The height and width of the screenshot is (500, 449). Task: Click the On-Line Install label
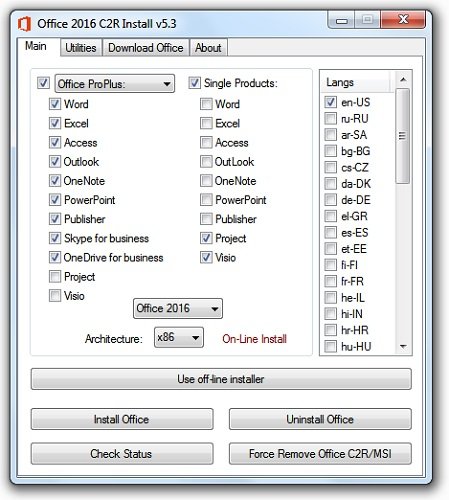pyautogui.click(x=254, y=339)
